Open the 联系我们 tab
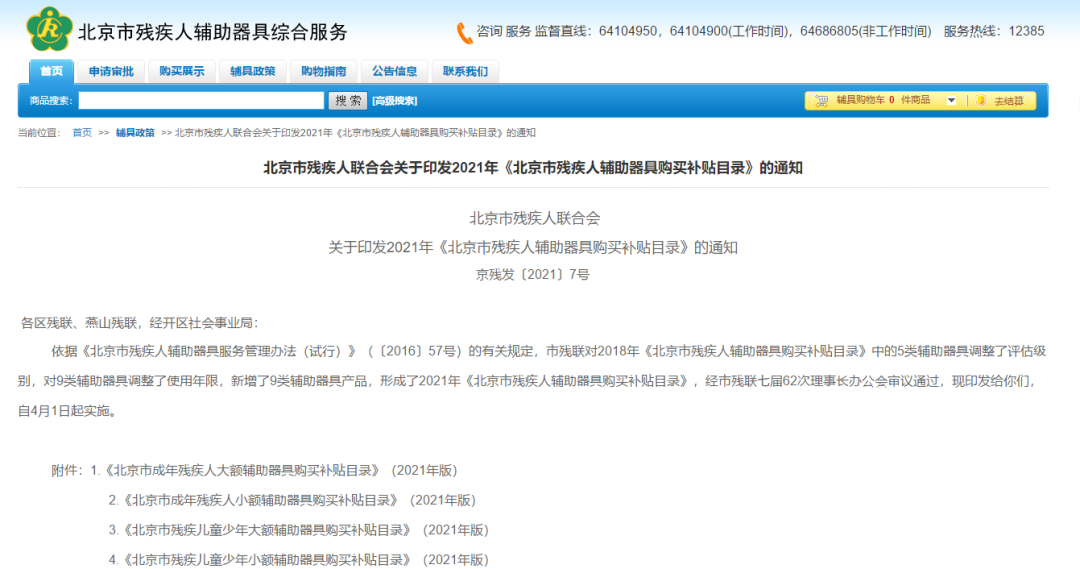 [x=465, y=71]
